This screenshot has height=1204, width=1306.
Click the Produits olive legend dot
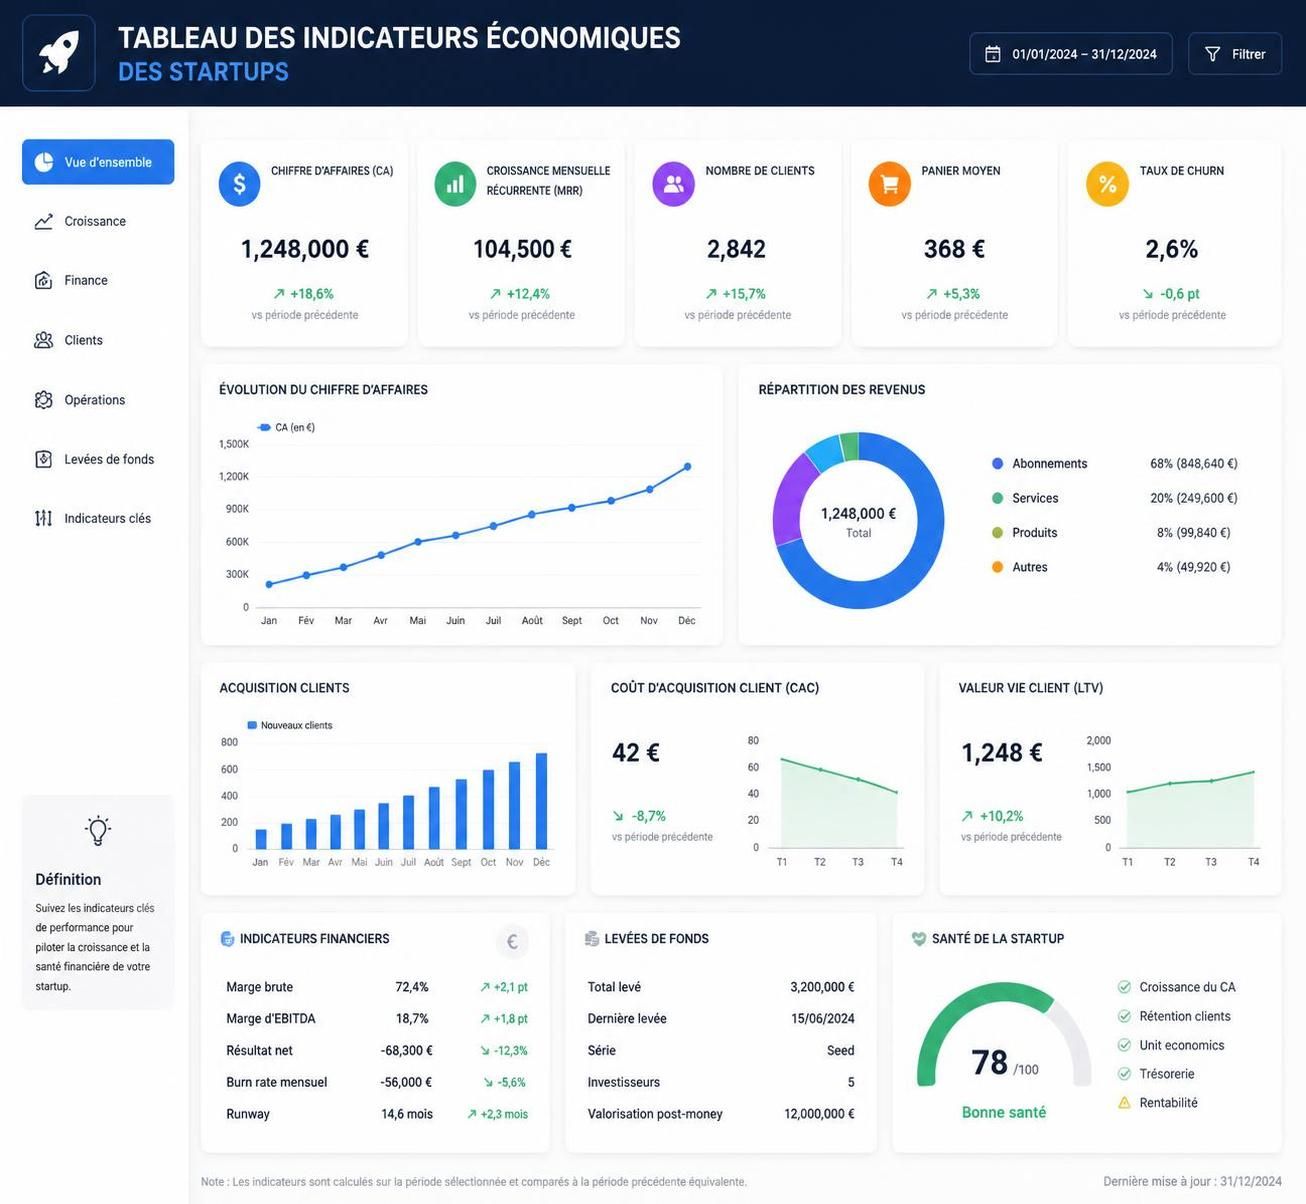(997, 533)
